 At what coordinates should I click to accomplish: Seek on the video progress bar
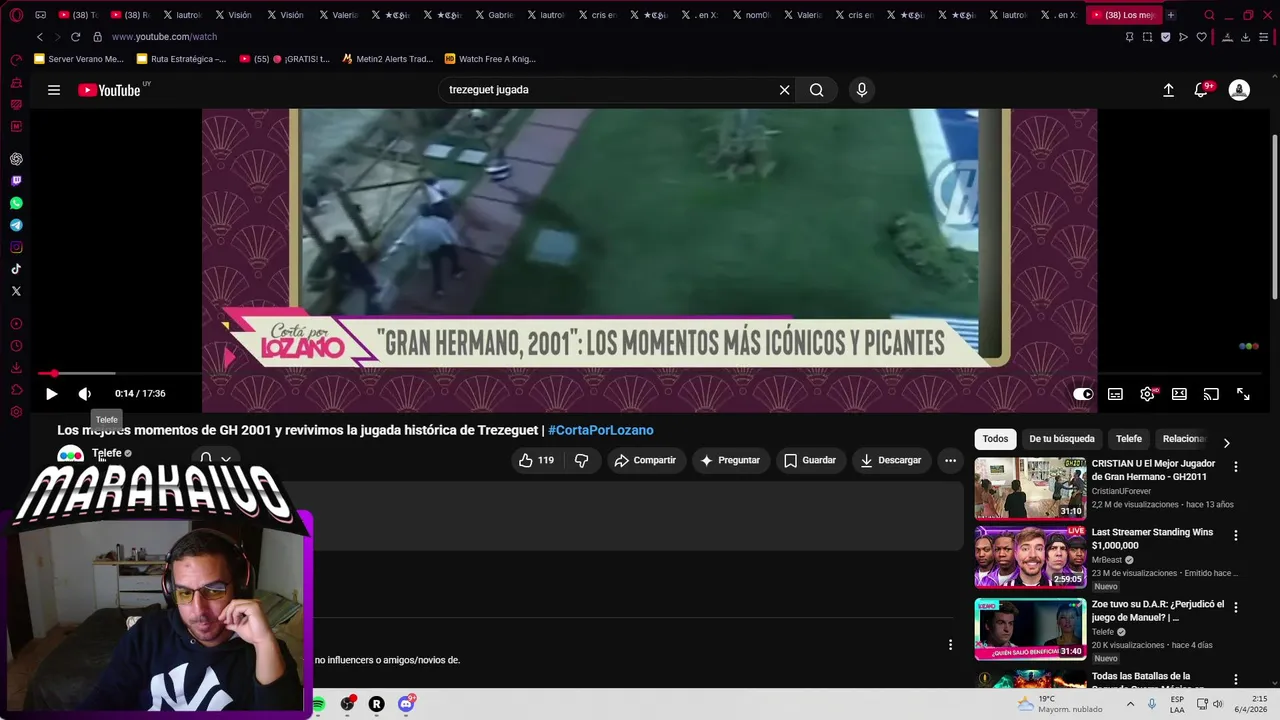[x=648, y=374]
